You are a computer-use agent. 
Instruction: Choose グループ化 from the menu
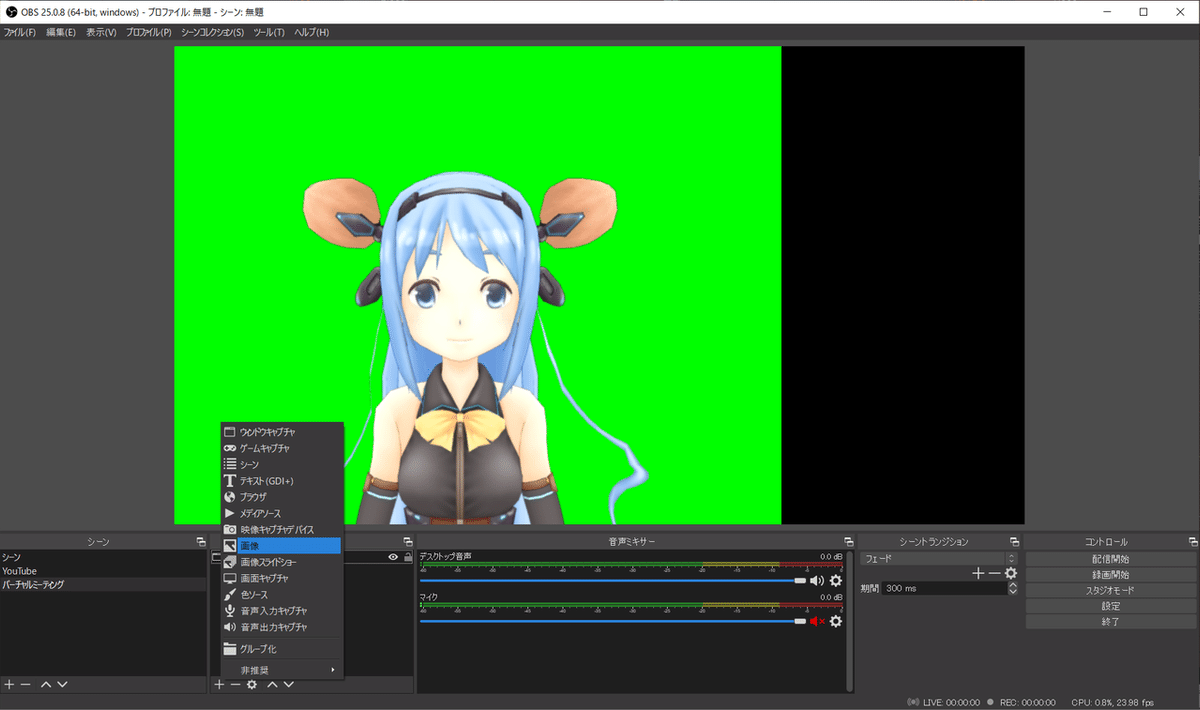(x=281, y=648)
